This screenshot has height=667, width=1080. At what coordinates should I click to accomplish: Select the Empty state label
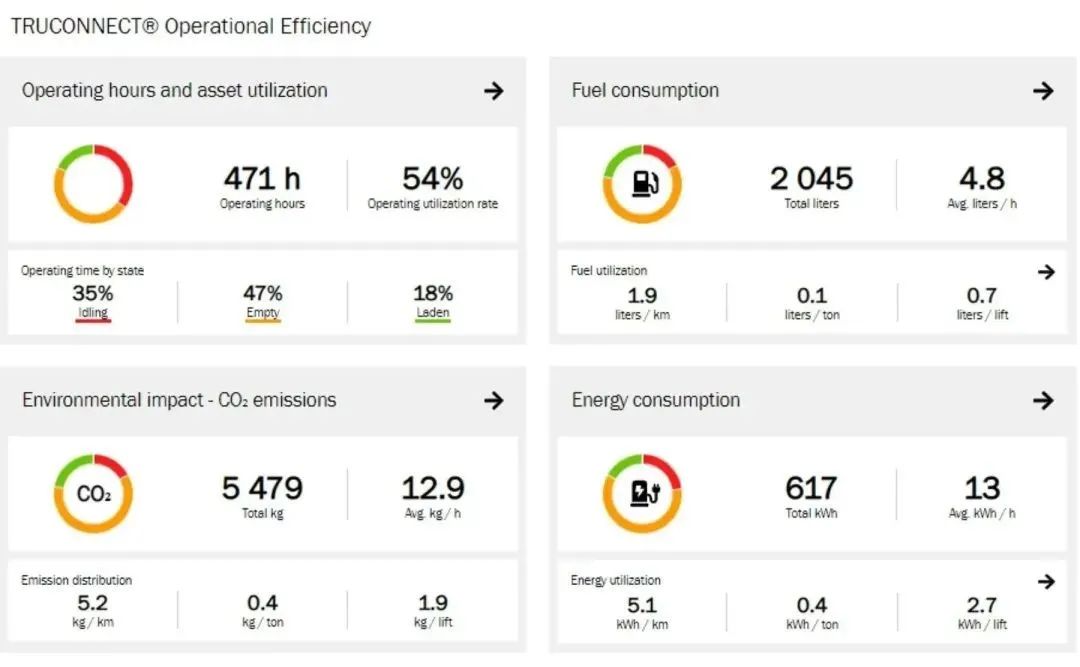(263, 313)
